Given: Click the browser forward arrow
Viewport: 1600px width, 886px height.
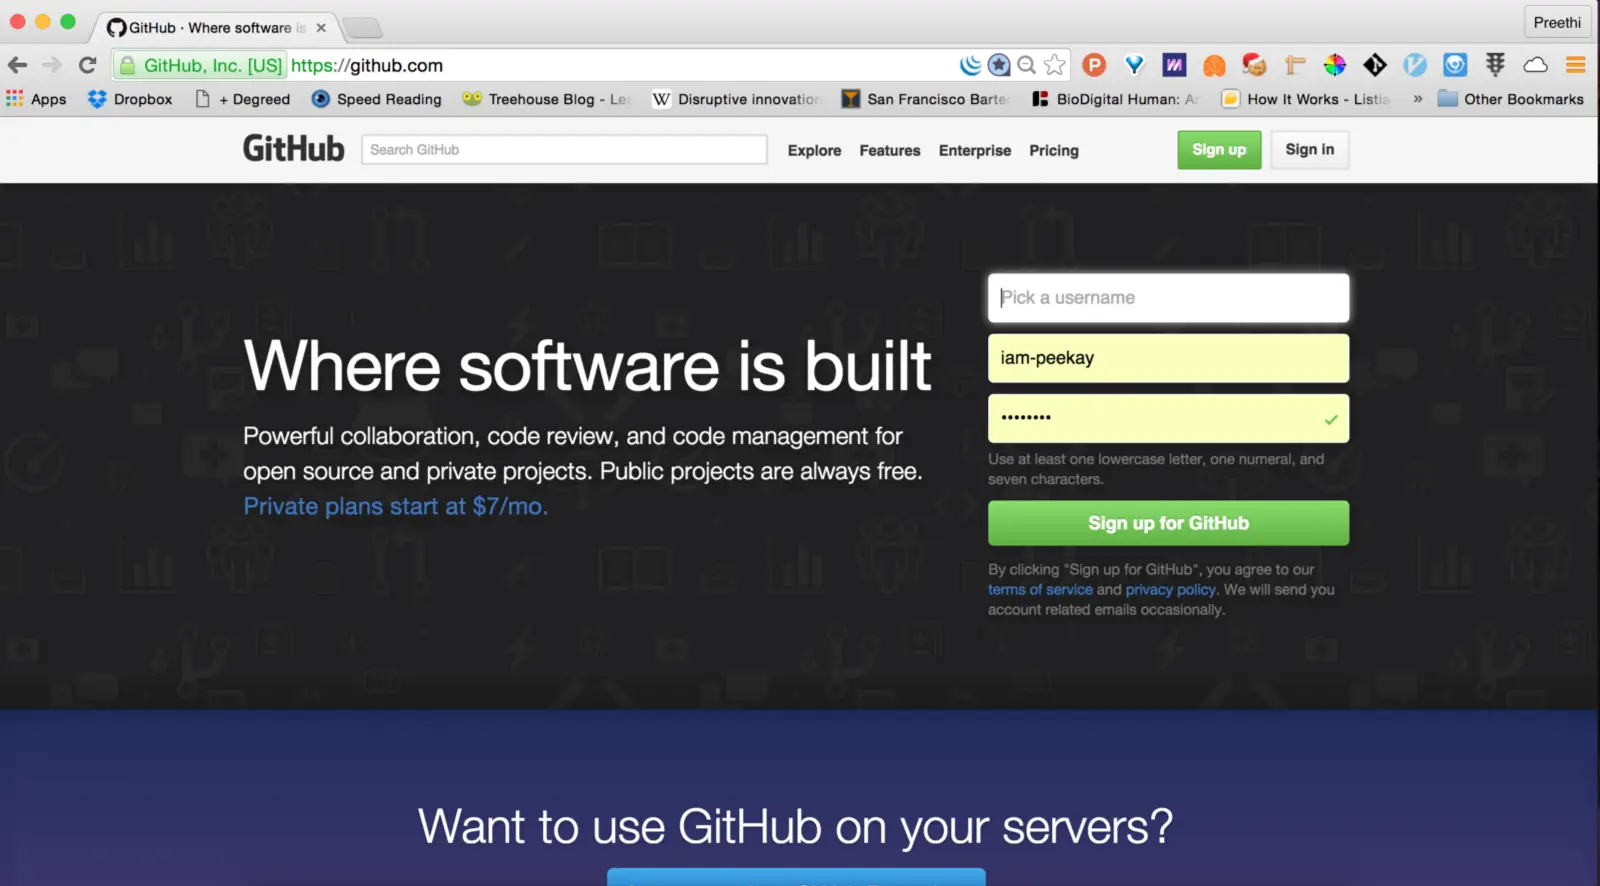Looking at the screenshot, I should 52,65.
